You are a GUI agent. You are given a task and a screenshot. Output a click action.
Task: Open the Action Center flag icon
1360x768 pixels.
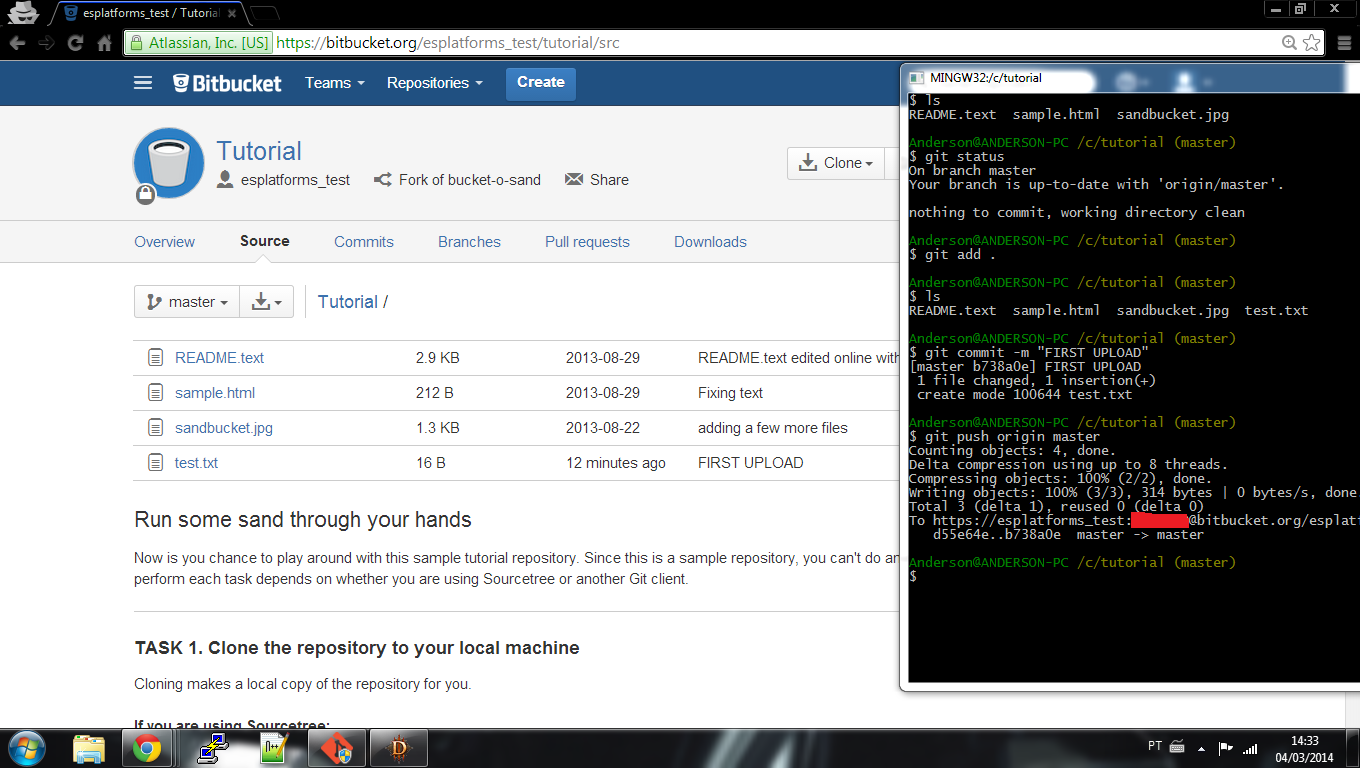1225,748
